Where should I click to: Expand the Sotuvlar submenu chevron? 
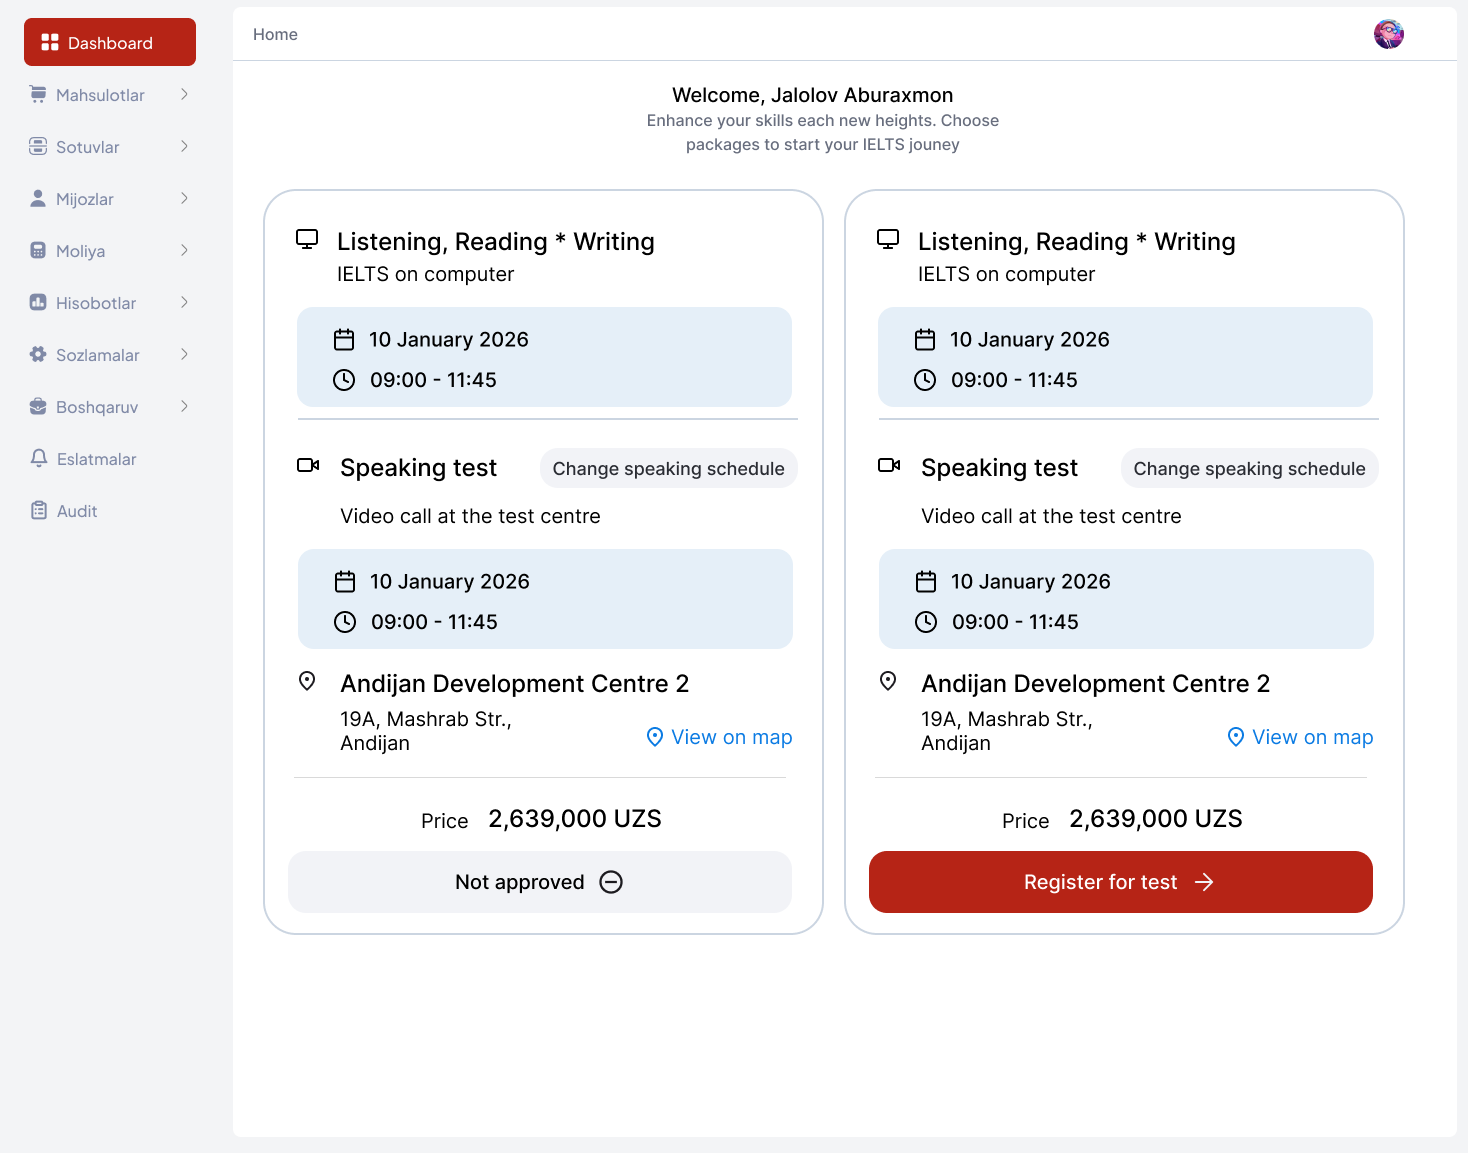tap(184, 147)
